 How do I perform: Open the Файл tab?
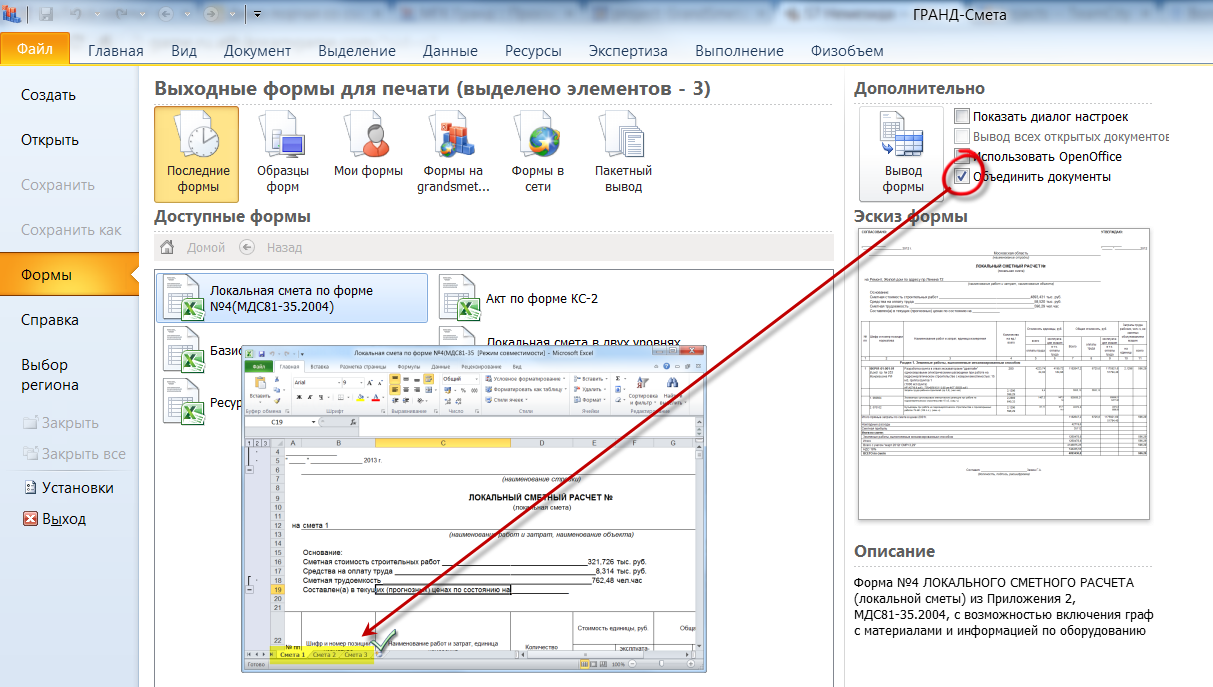point(35,48)
